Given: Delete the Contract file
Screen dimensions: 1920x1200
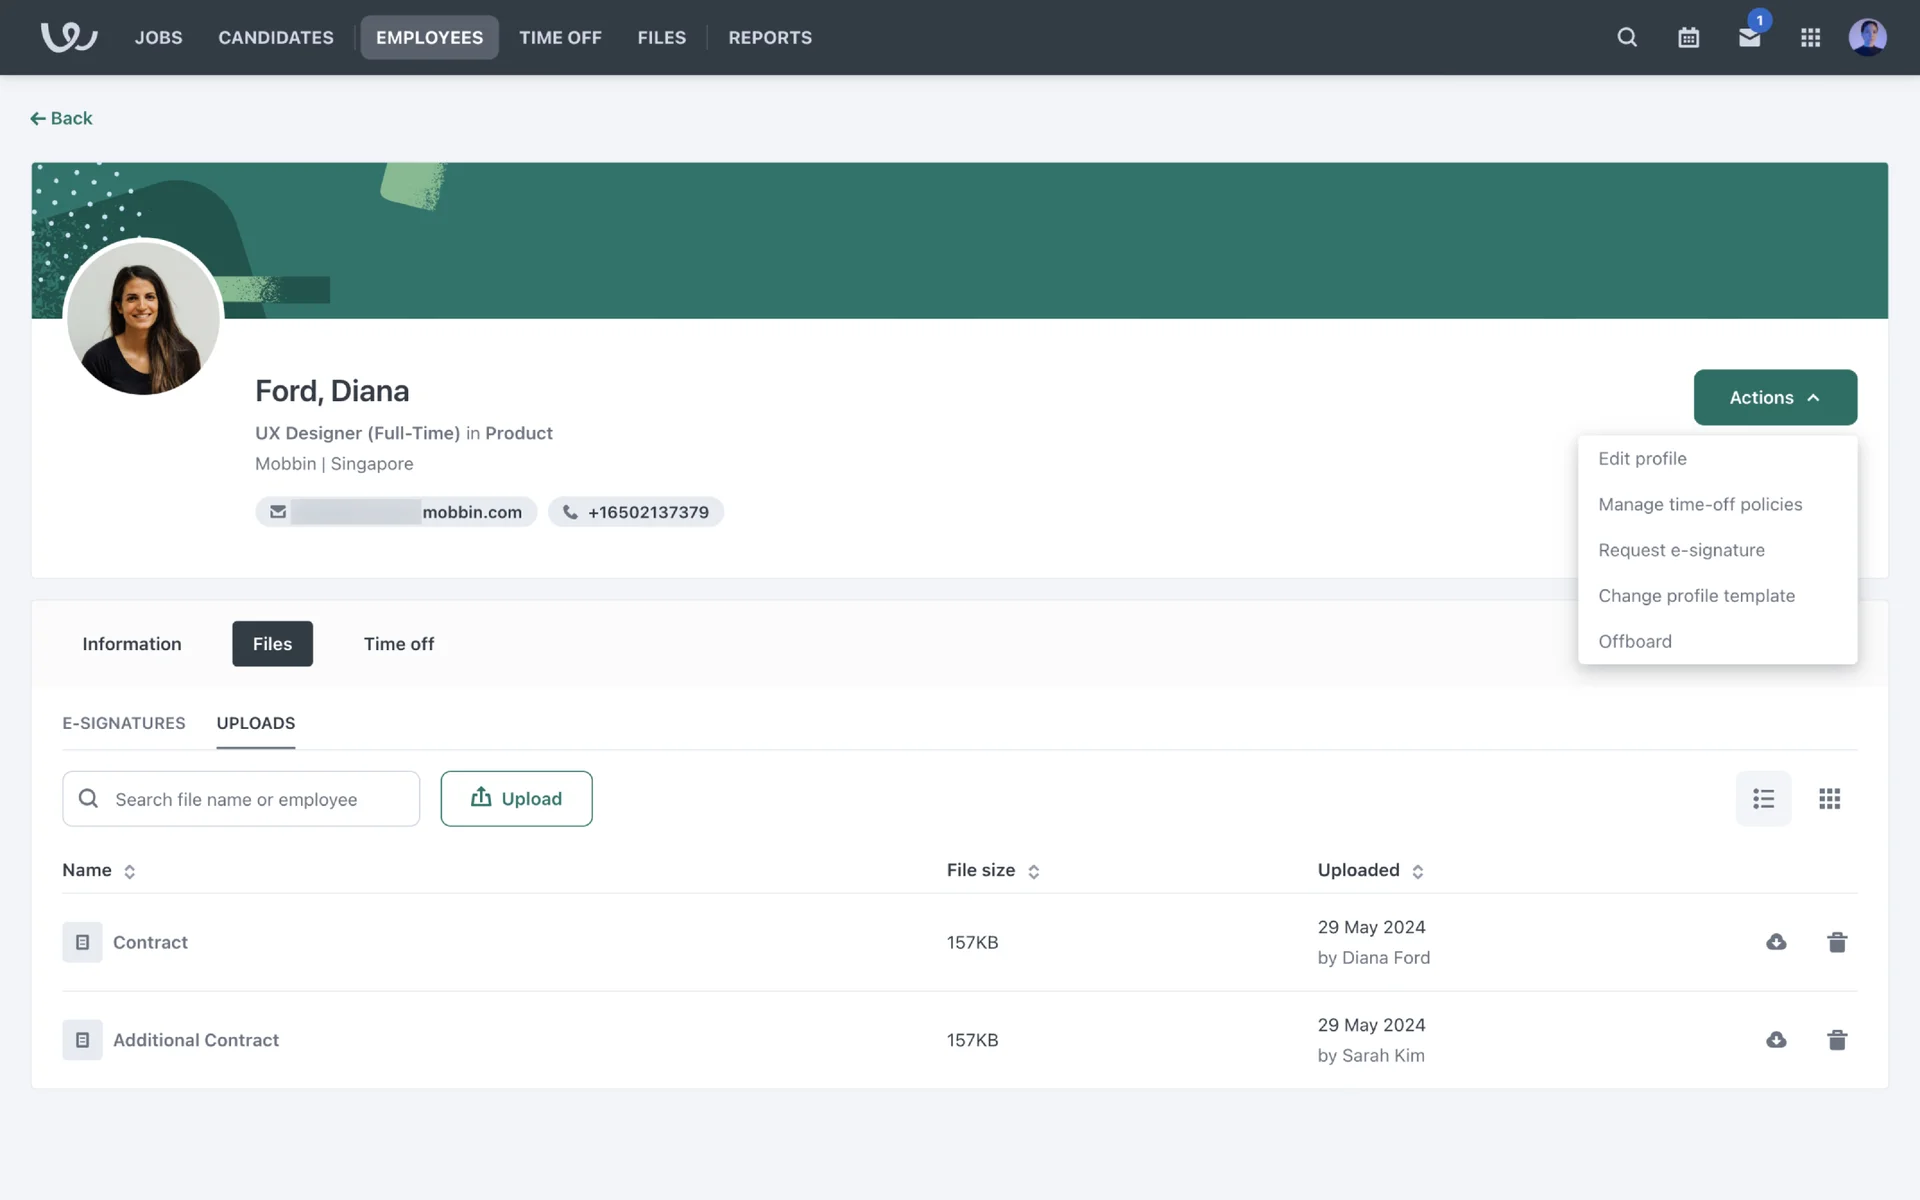Looking at the screenshot, I should coord(1837,942).
